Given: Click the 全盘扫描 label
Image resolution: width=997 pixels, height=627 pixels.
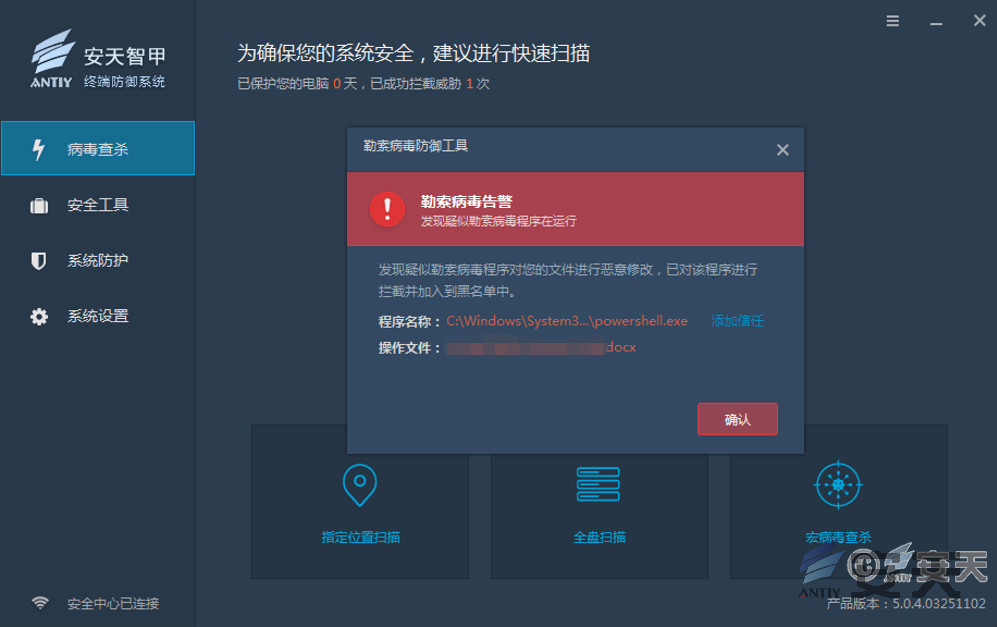Looking at the screenshot, I should [x=599, y=537].
